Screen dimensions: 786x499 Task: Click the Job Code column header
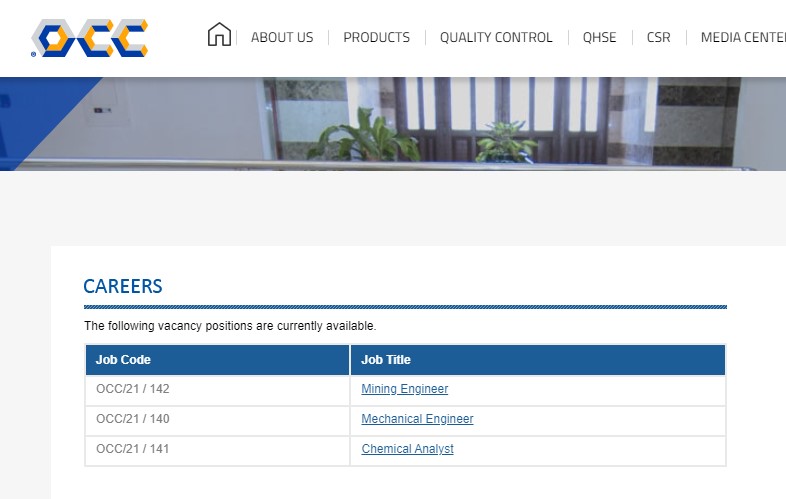[218, 360]
